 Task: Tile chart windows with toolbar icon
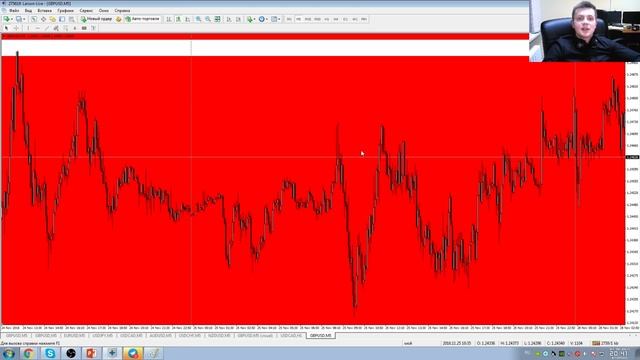click(x=218, y=19)
